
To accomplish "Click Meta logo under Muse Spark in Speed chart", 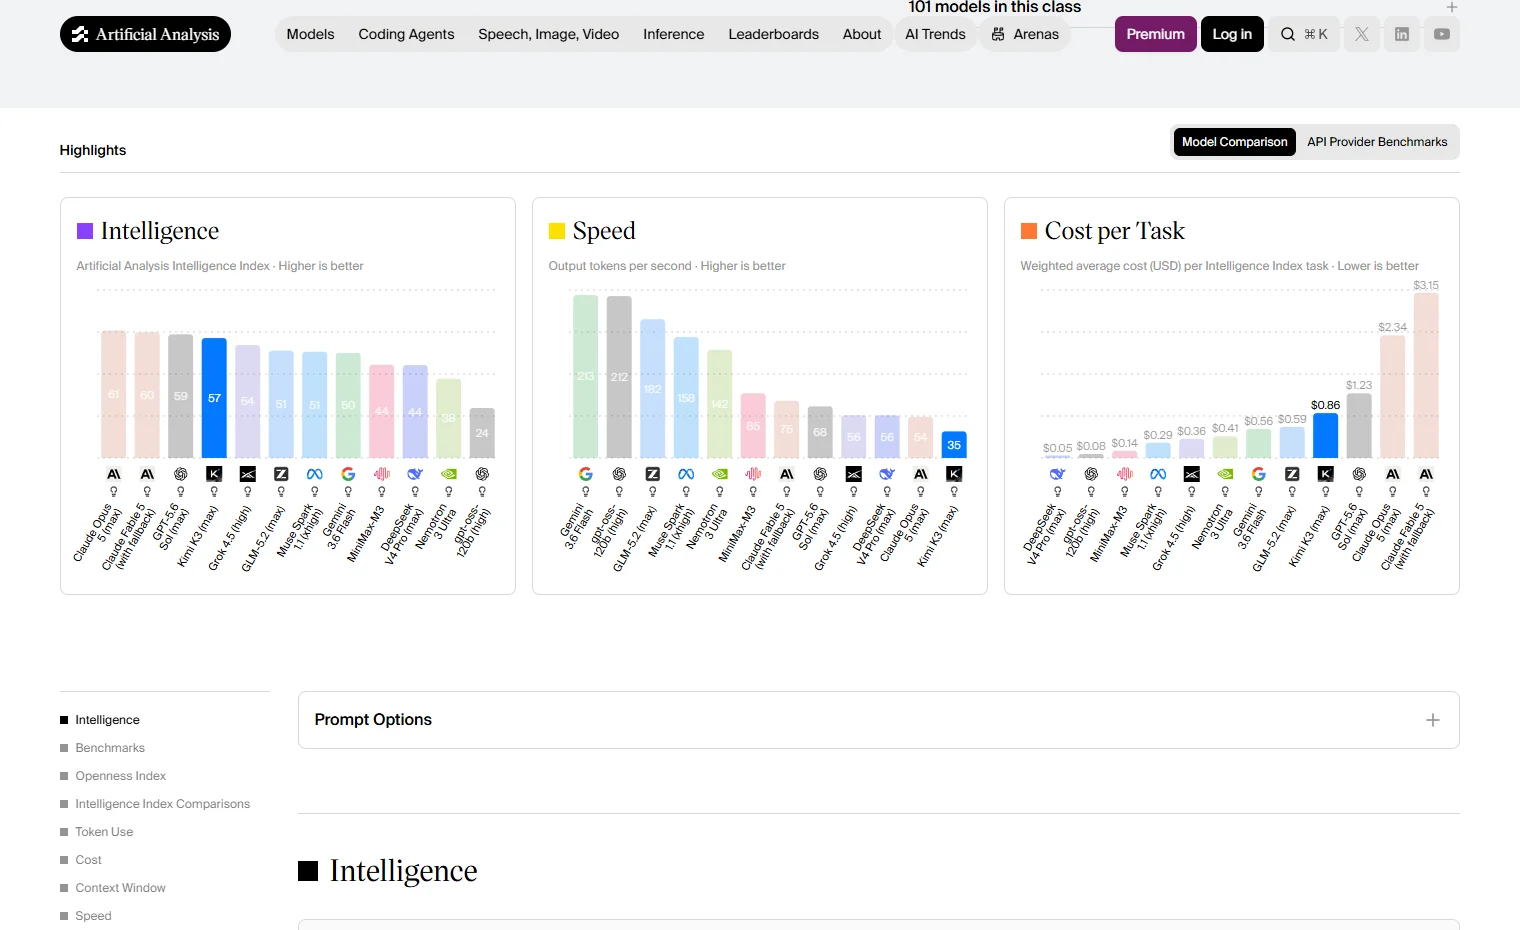I will pyautogui.click(x=686, y=474).
